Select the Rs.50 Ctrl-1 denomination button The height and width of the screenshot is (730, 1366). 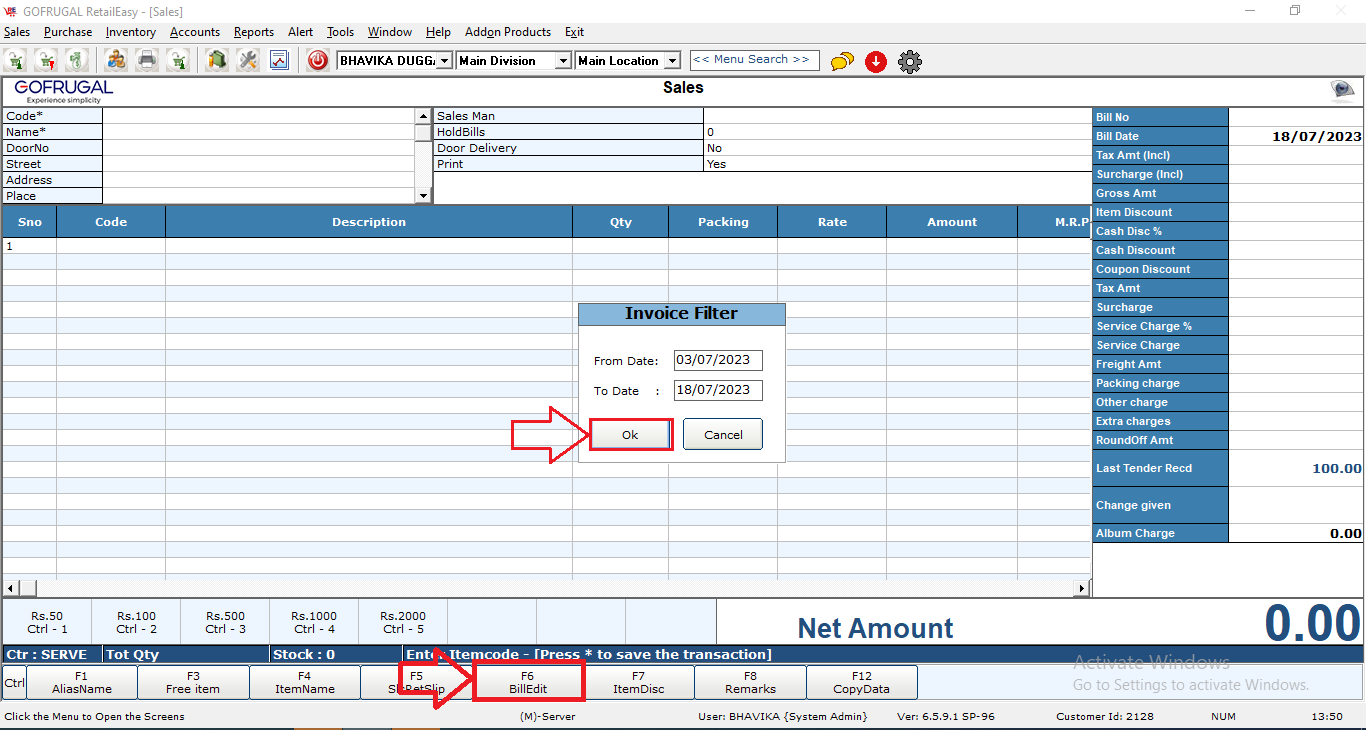tap(47, 622)
